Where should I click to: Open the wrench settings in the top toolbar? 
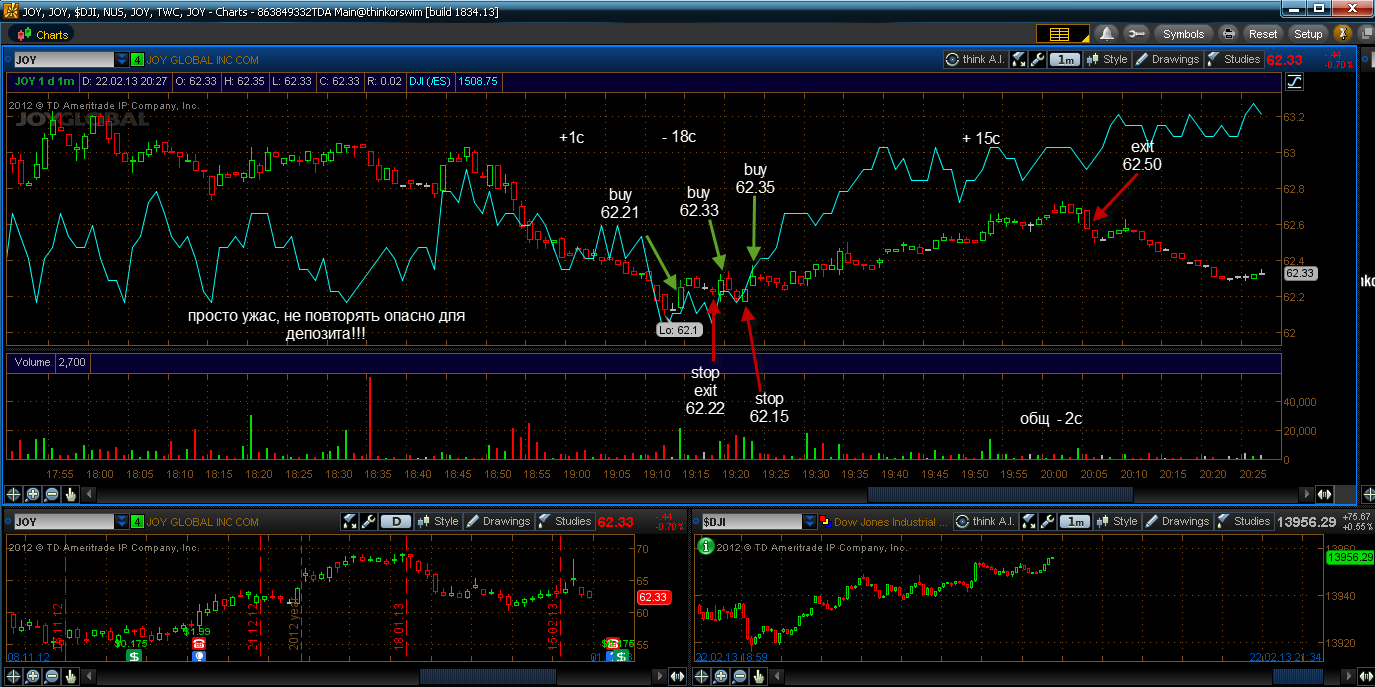1137,34
